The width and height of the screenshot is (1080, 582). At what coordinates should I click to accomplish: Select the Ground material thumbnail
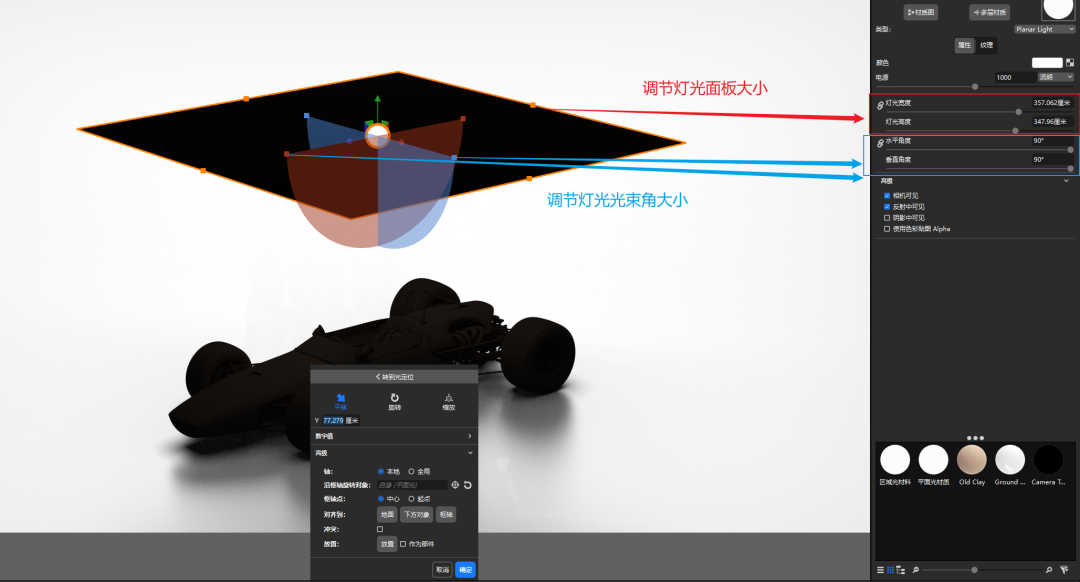(1010, 459)
